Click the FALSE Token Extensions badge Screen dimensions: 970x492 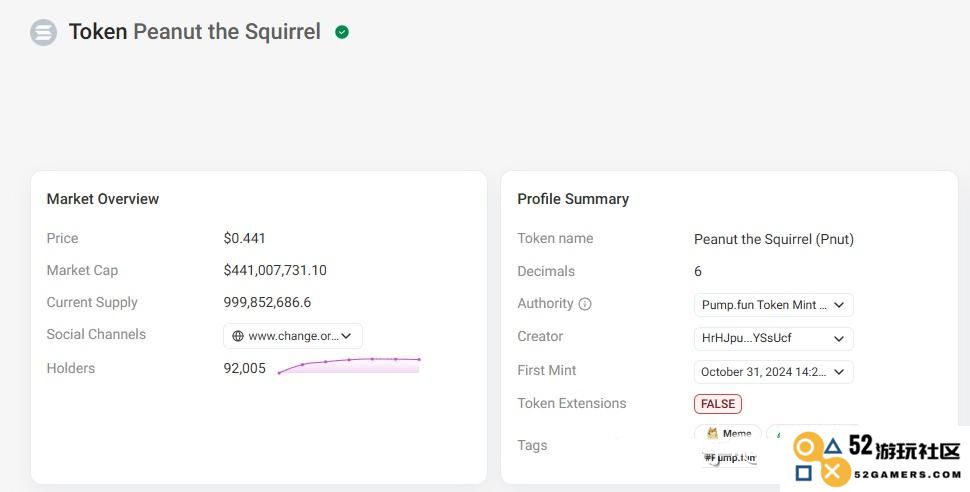click(x=718, y=404)
